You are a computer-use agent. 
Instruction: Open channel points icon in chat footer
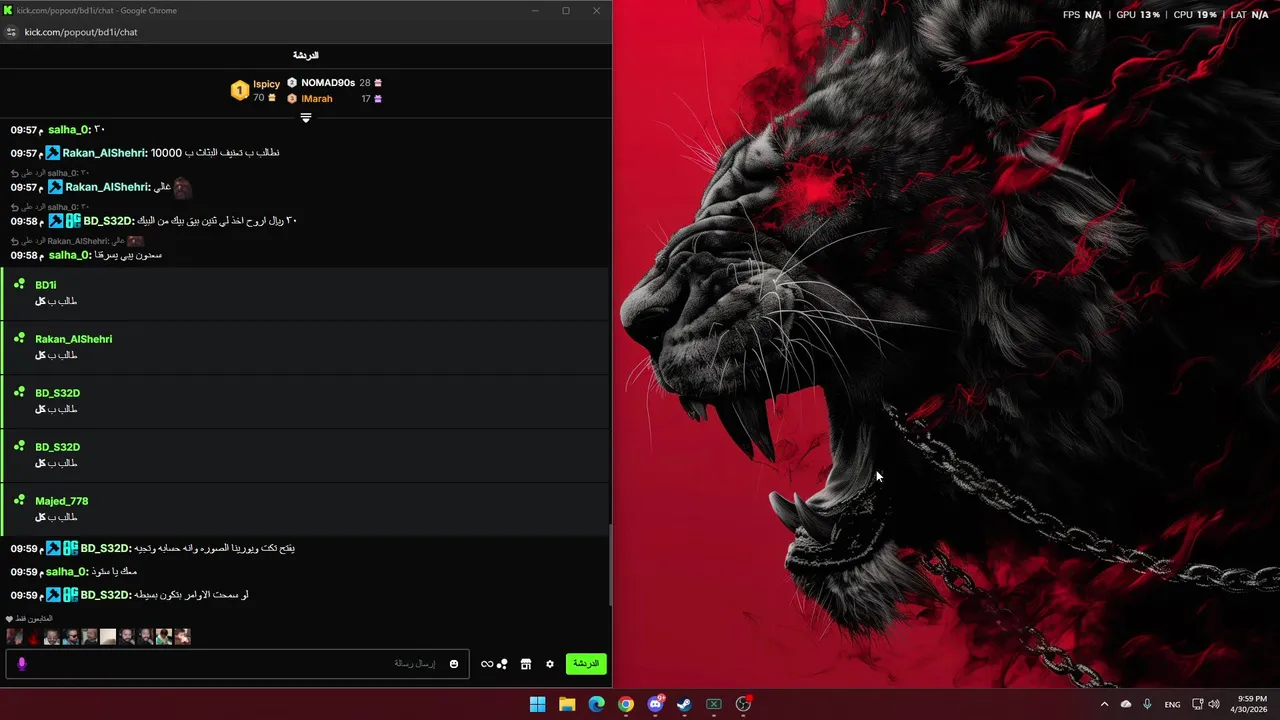(x=502, y=664)
